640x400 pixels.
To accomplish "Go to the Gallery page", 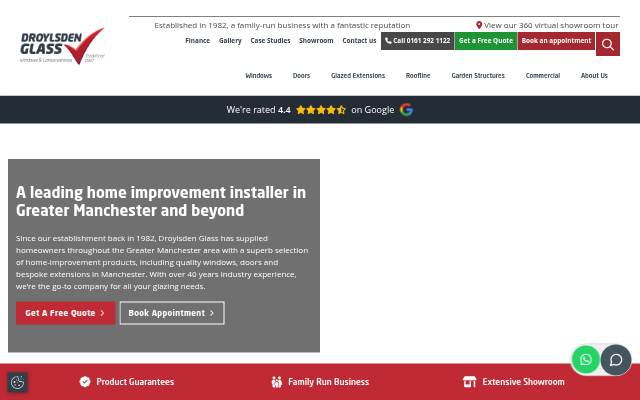I will click(230, 41).
